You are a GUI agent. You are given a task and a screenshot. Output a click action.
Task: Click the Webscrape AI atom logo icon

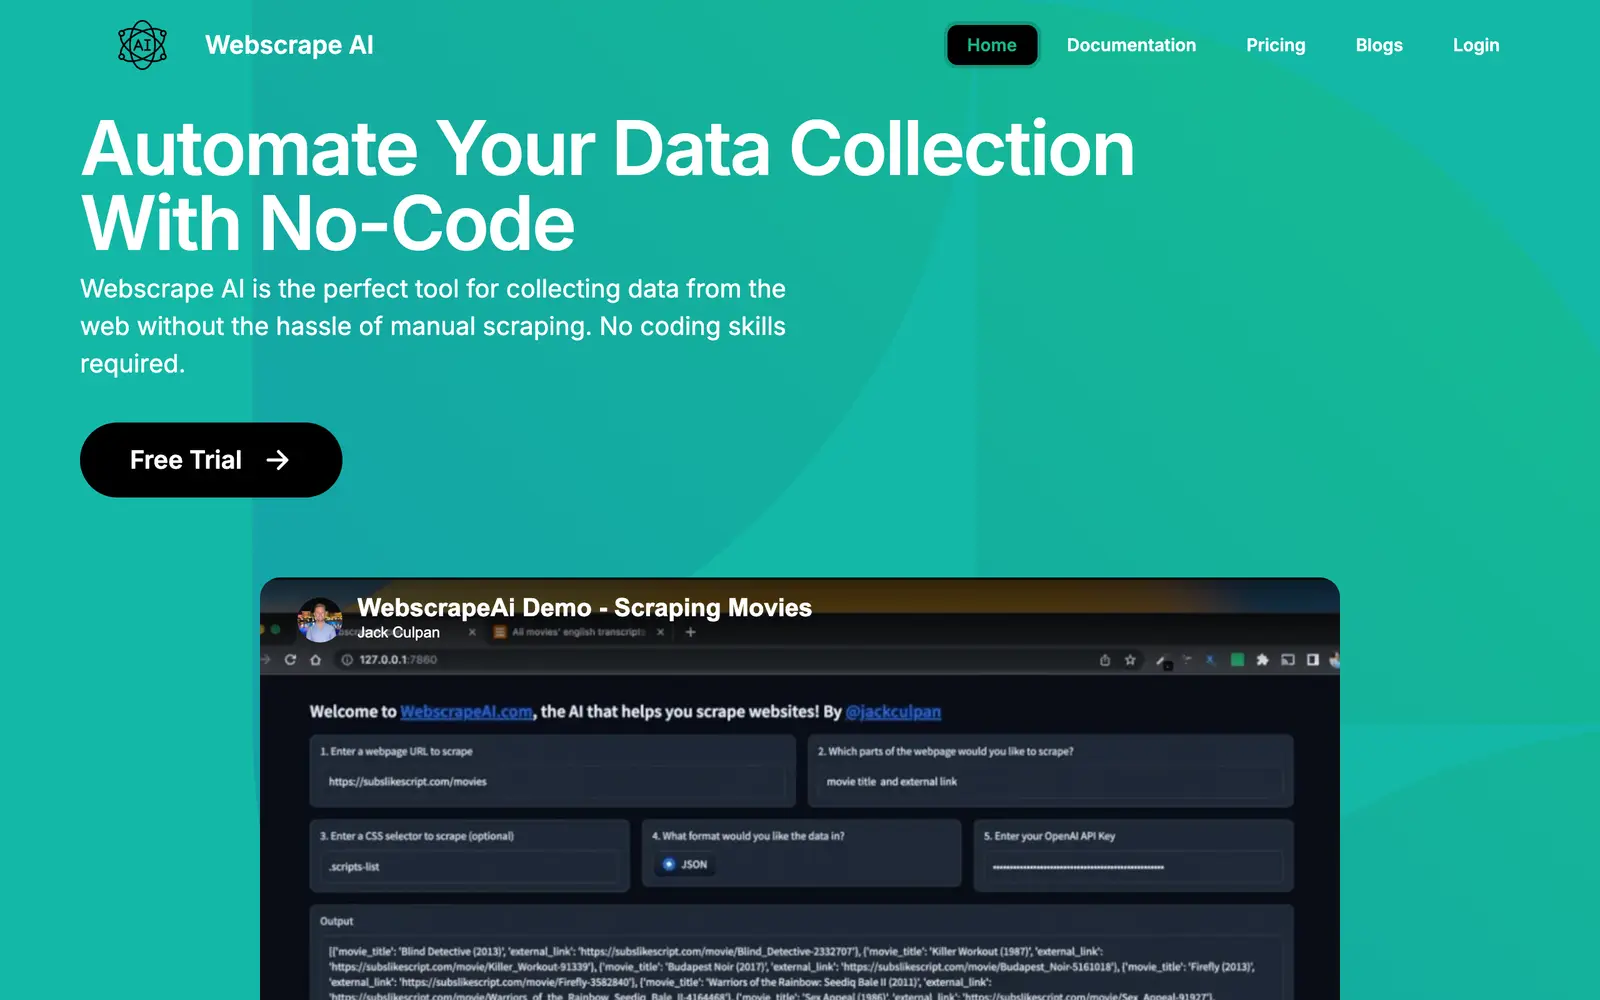(x=142, y=45)
